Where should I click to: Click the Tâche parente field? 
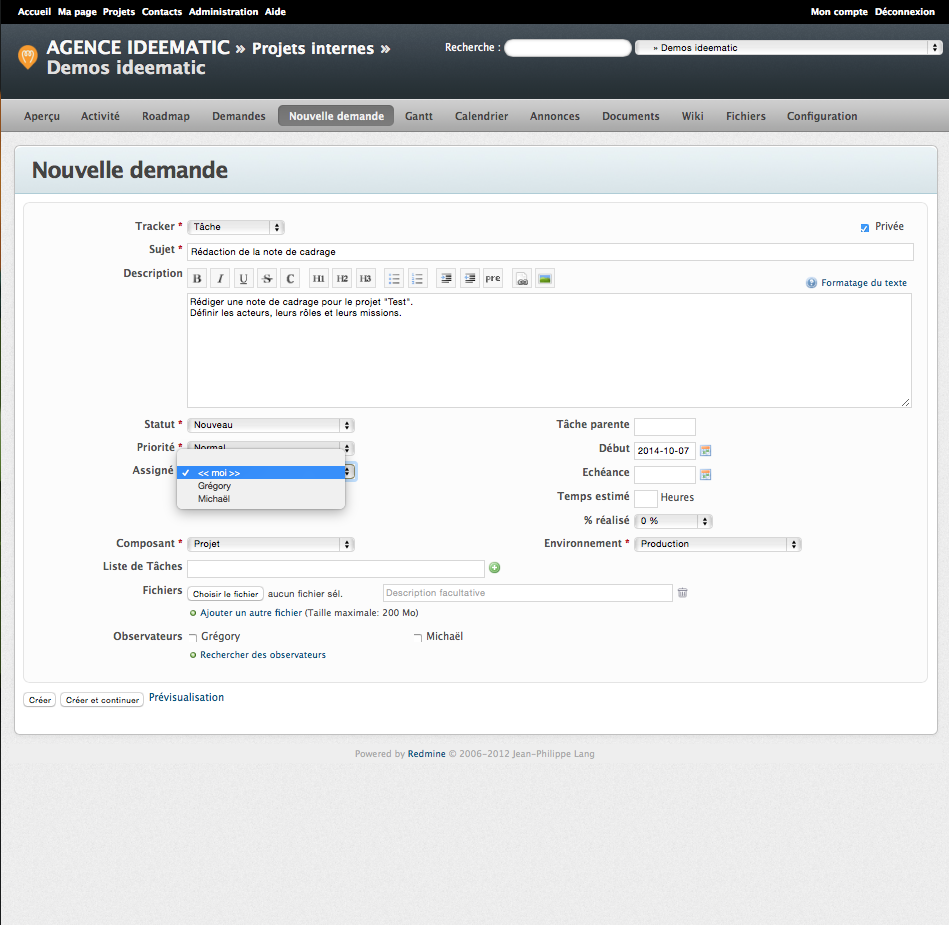click(665, 427)
